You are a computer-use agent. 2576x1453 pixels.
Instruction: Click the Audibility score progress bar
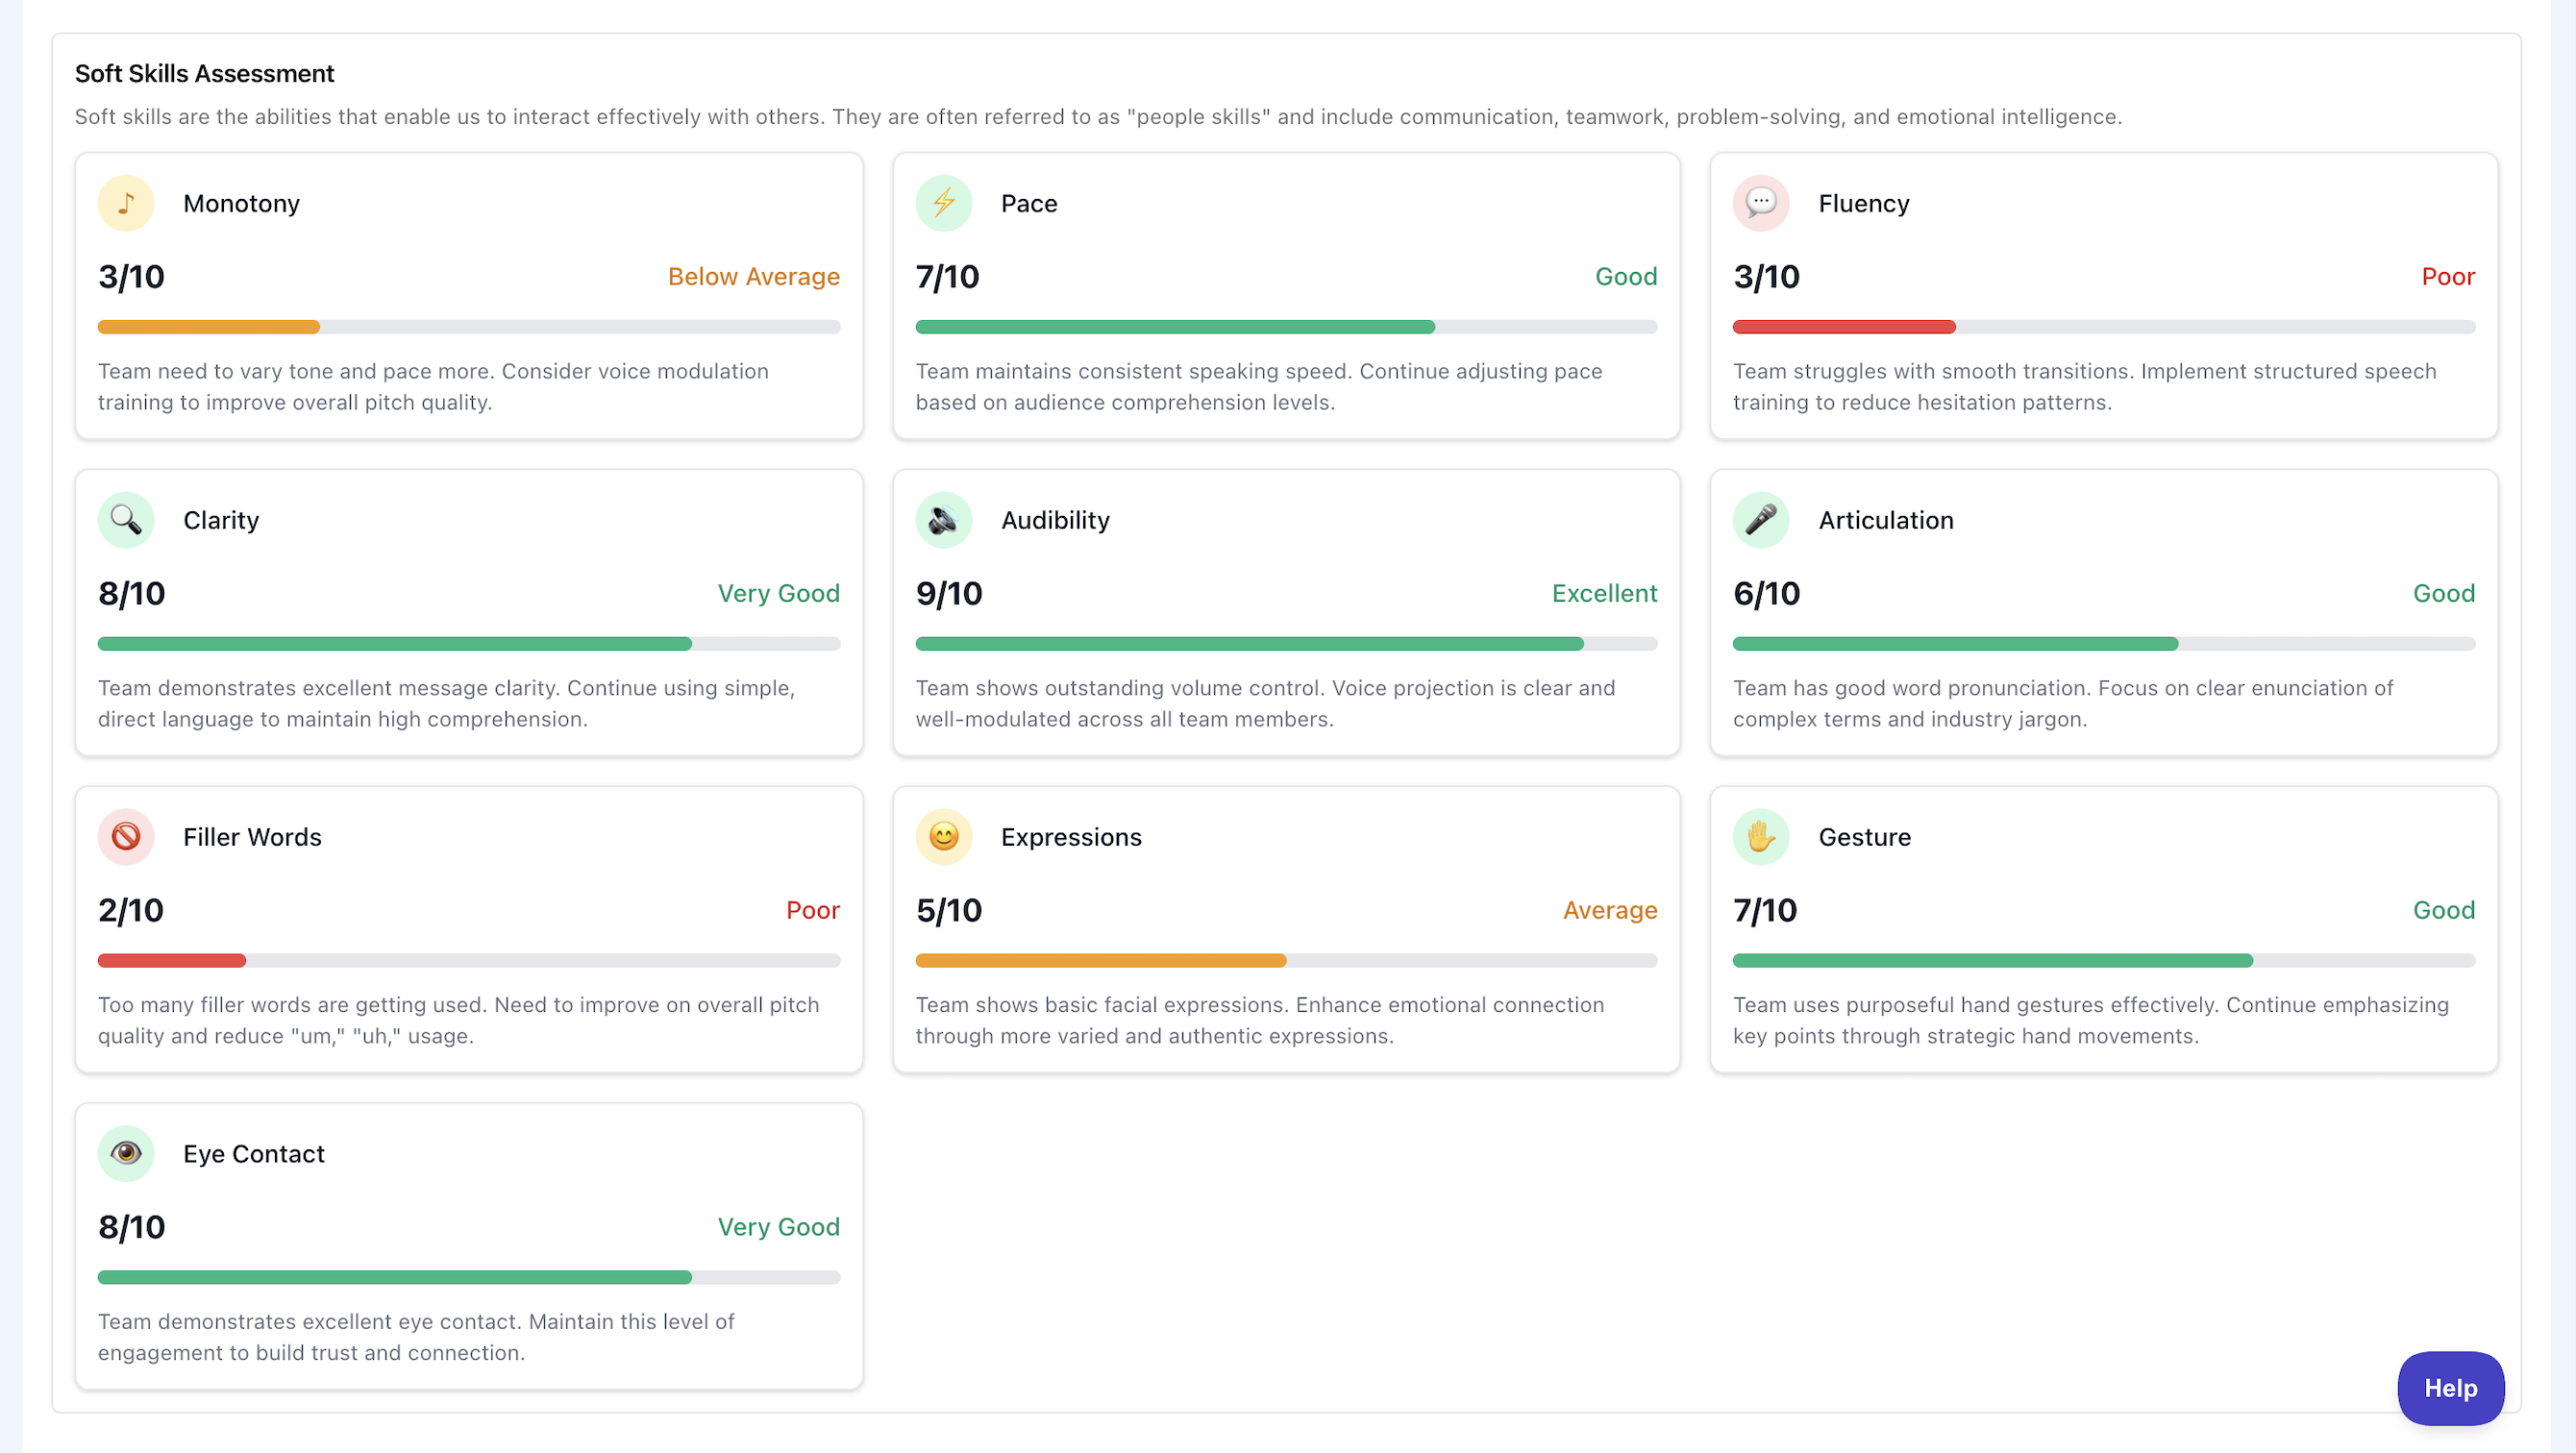1285,644
